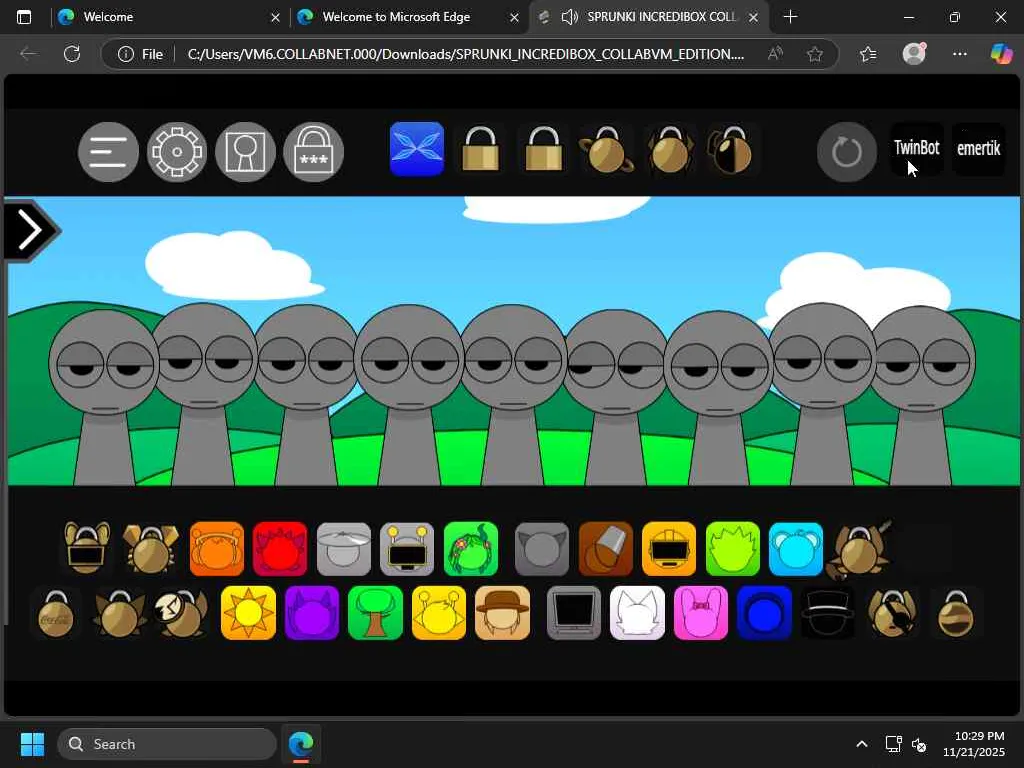Select the dark blue round character icon
This screenshot has height=768, width=1024.
(764, 613)
